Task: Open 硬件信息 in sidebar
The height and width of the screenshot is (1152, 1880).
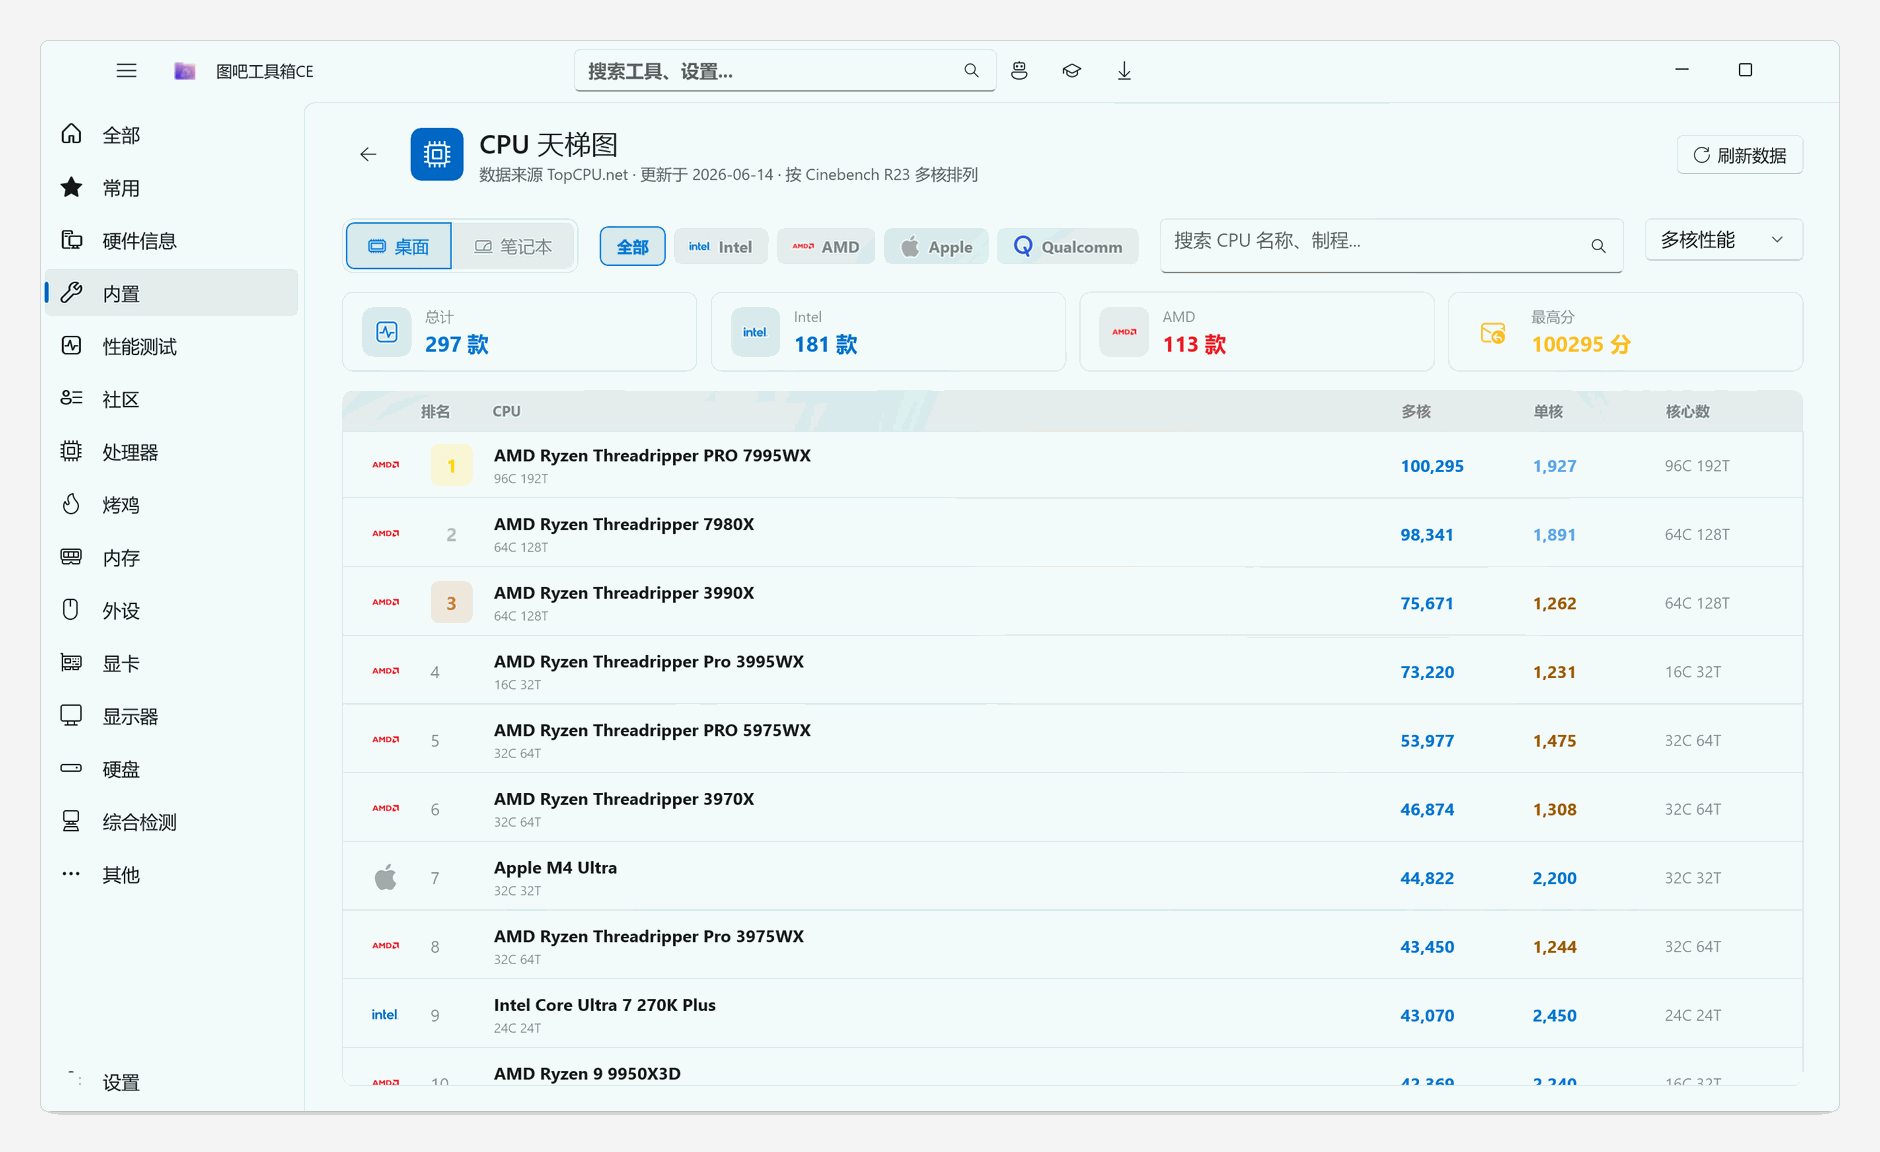Action: pos(171,241)
